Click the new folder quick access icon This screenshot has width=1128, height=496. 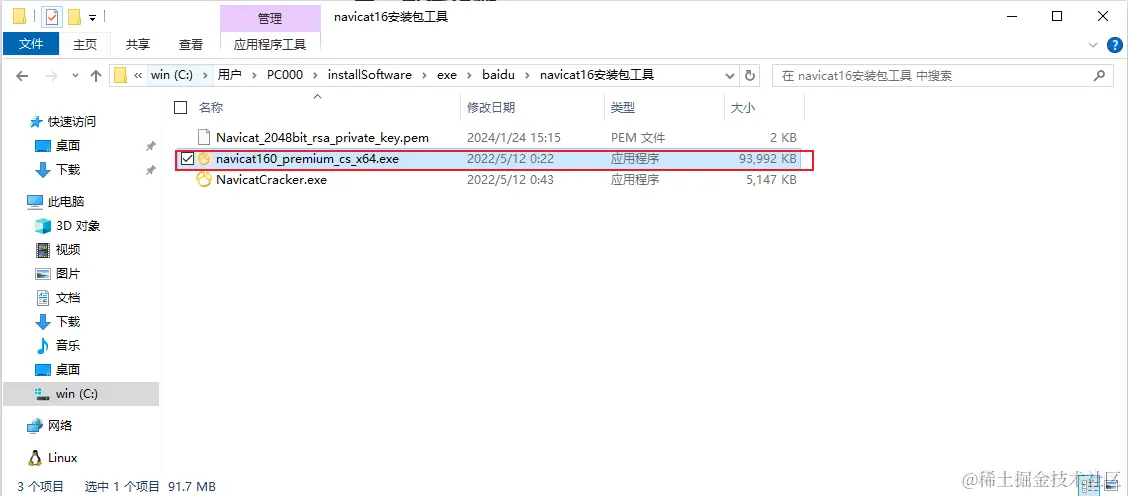[73, 17]
